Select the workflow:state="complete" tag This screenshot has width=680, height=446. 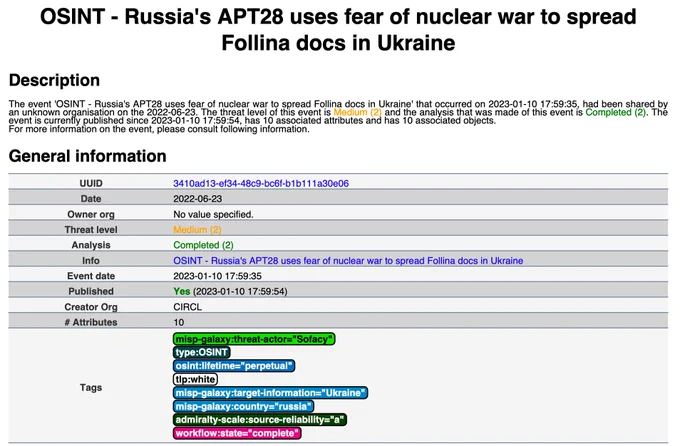(237, 433)
